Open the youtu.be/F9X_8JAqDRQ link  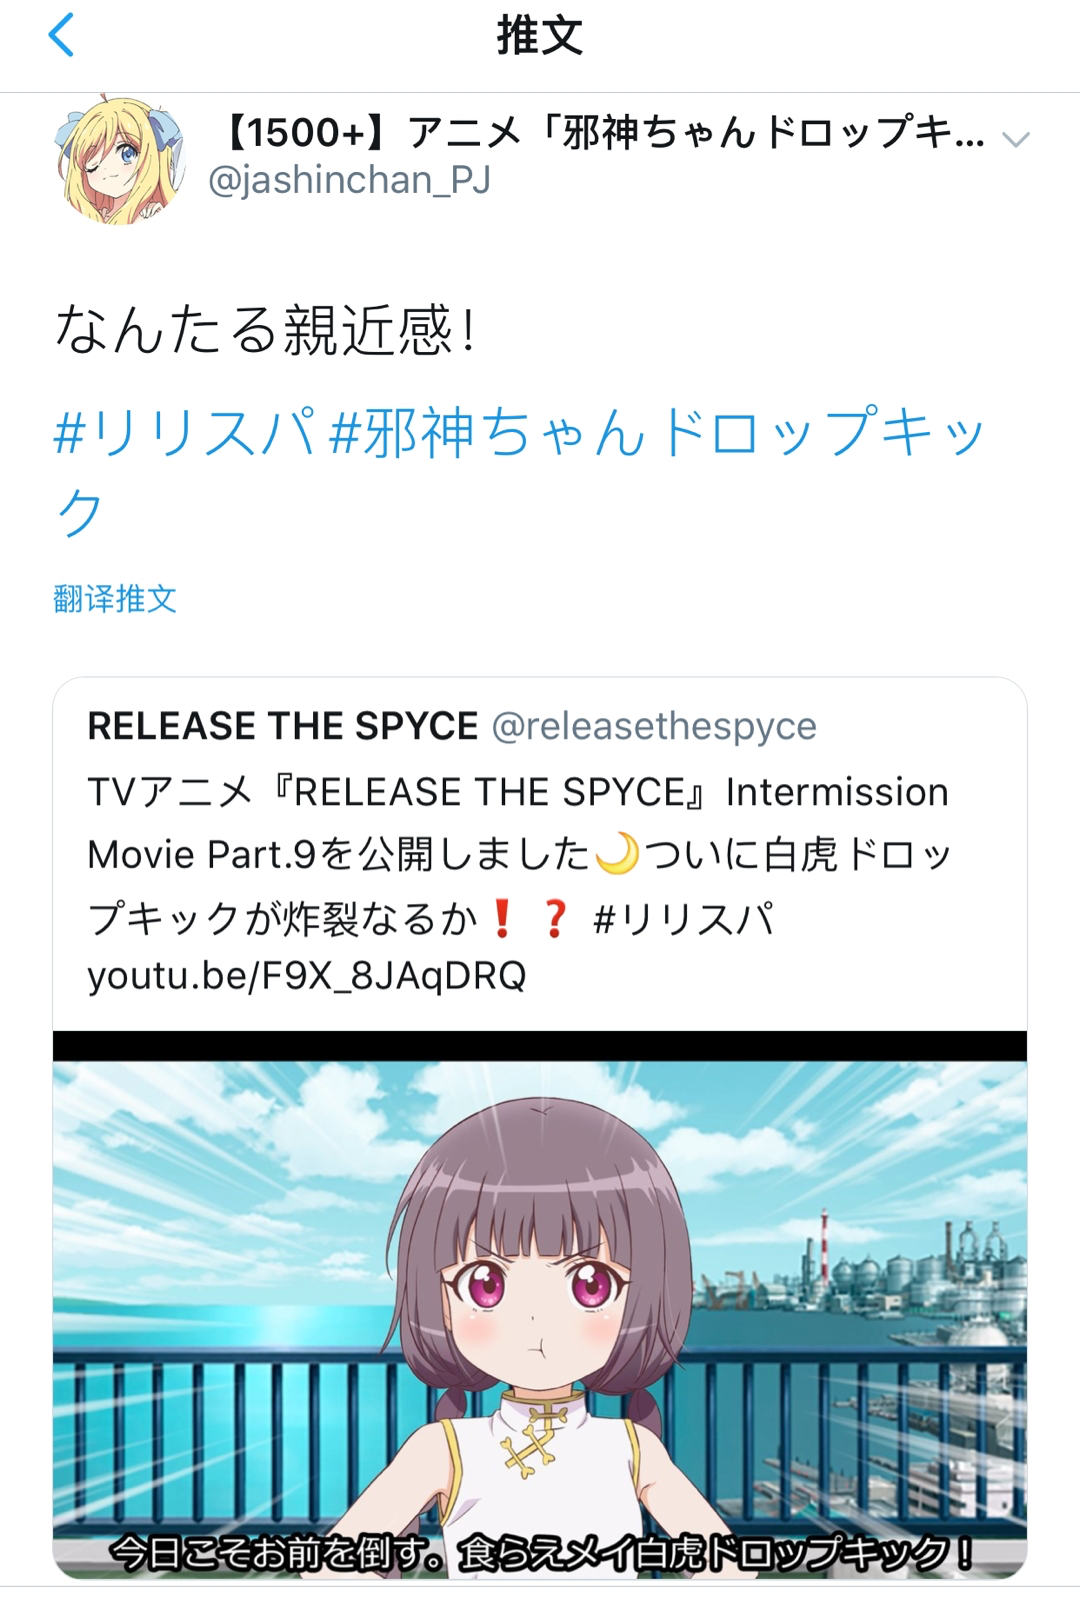pyautogui.click(x=307, y=976)
